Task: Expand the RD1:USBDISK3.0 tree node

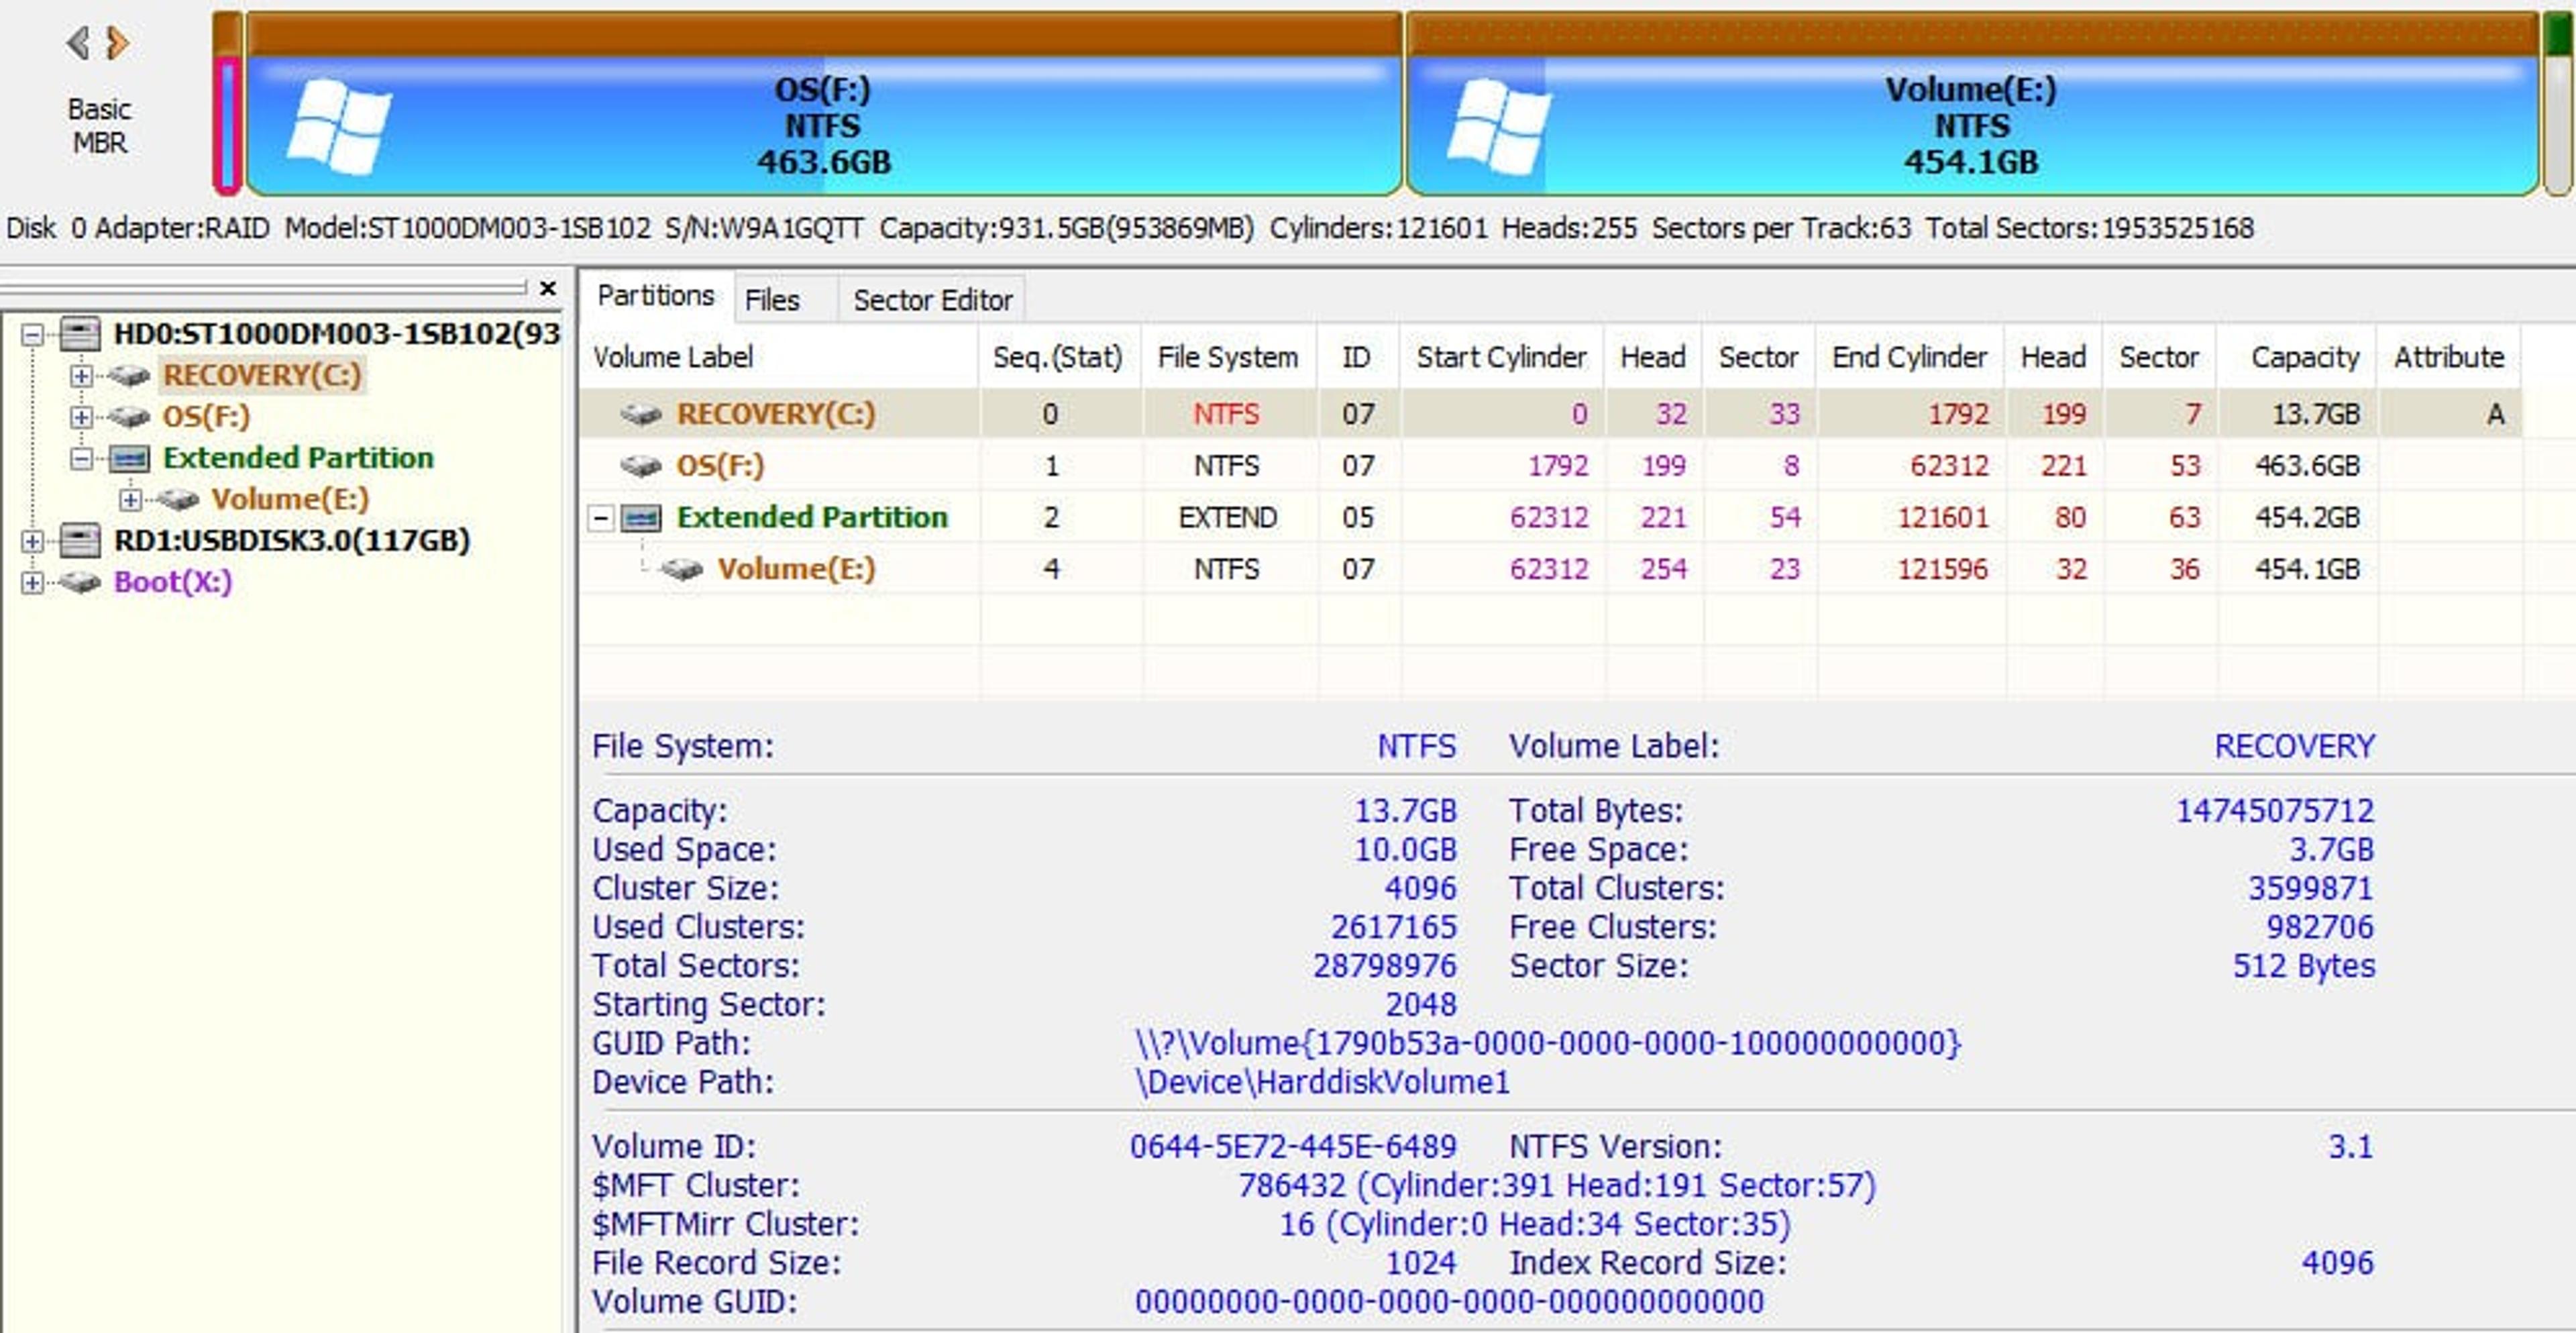Action: coord(32,541)
